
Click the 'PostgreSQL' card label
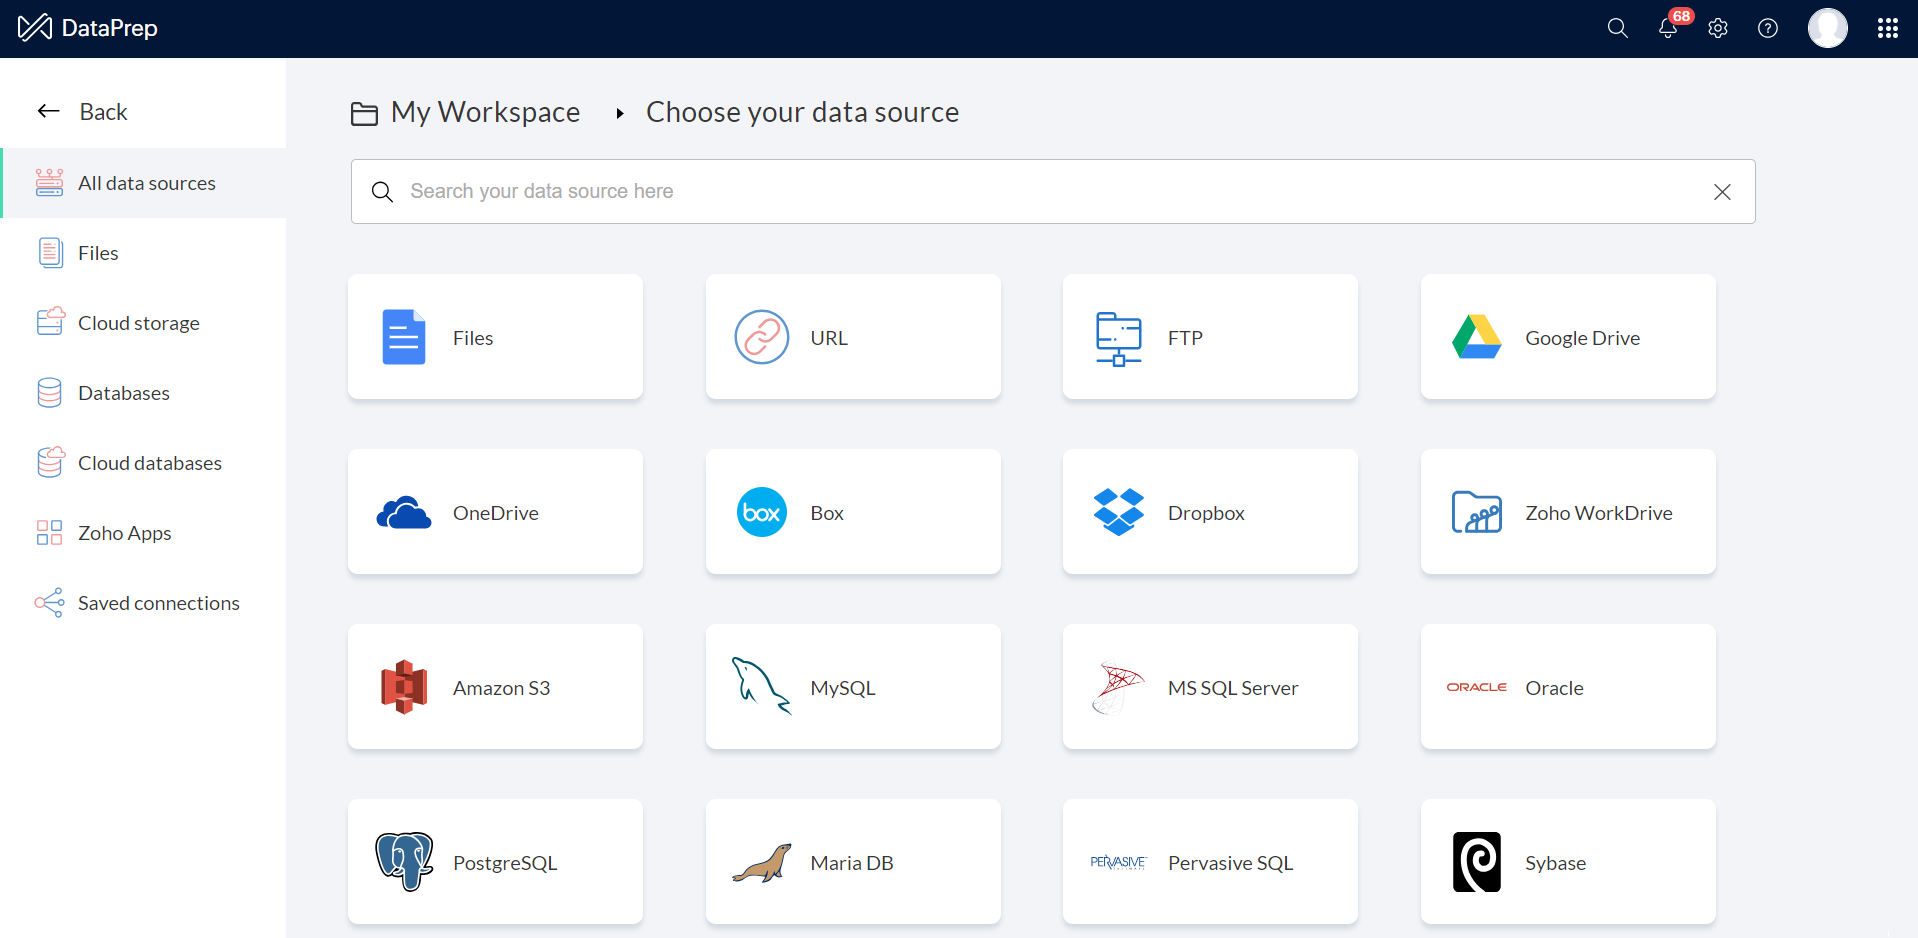(x=505, y=863)
